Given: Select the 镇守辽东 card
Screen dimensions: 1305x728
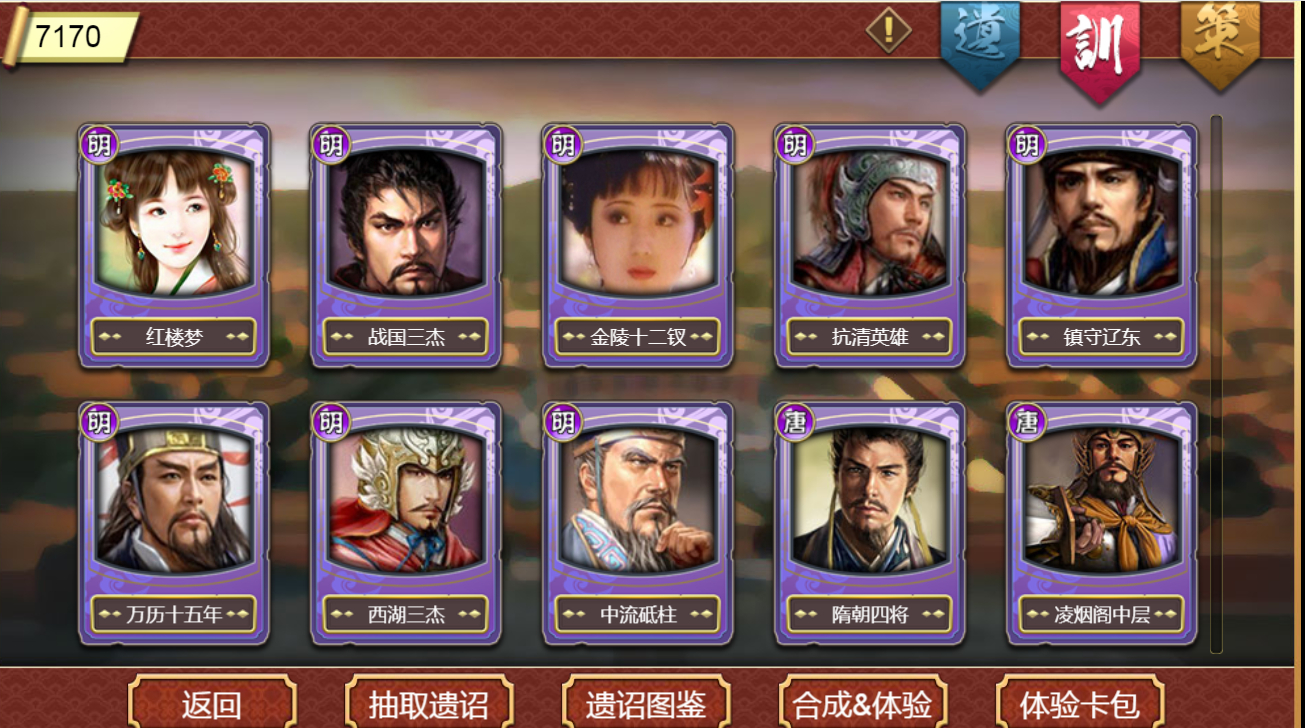Looking at the screenshot, I should 1102,246.
